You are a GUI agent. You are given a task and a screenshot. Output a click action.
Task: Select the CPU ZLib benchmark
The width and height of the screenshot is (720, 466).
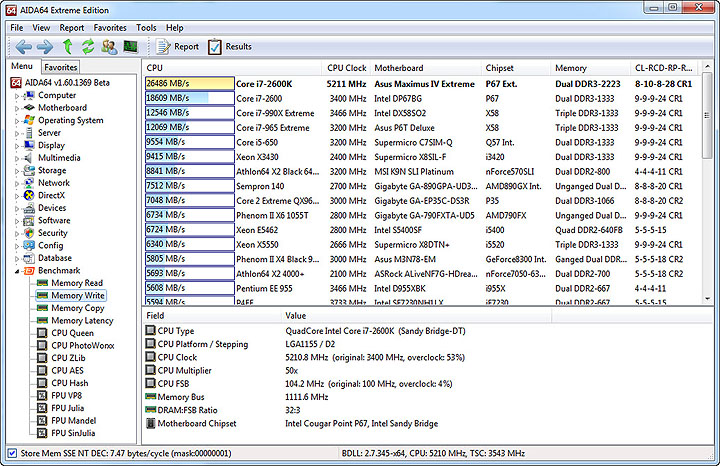pos(68,358)
